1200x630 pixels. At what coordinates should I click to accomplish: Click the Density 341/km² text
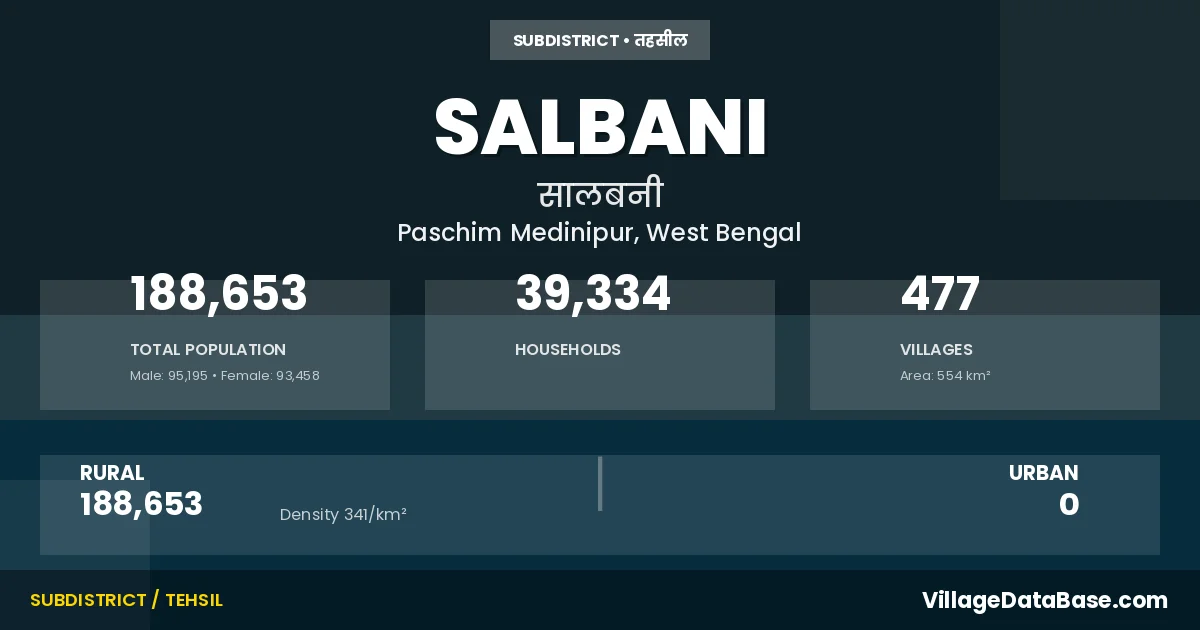(343, 515)
